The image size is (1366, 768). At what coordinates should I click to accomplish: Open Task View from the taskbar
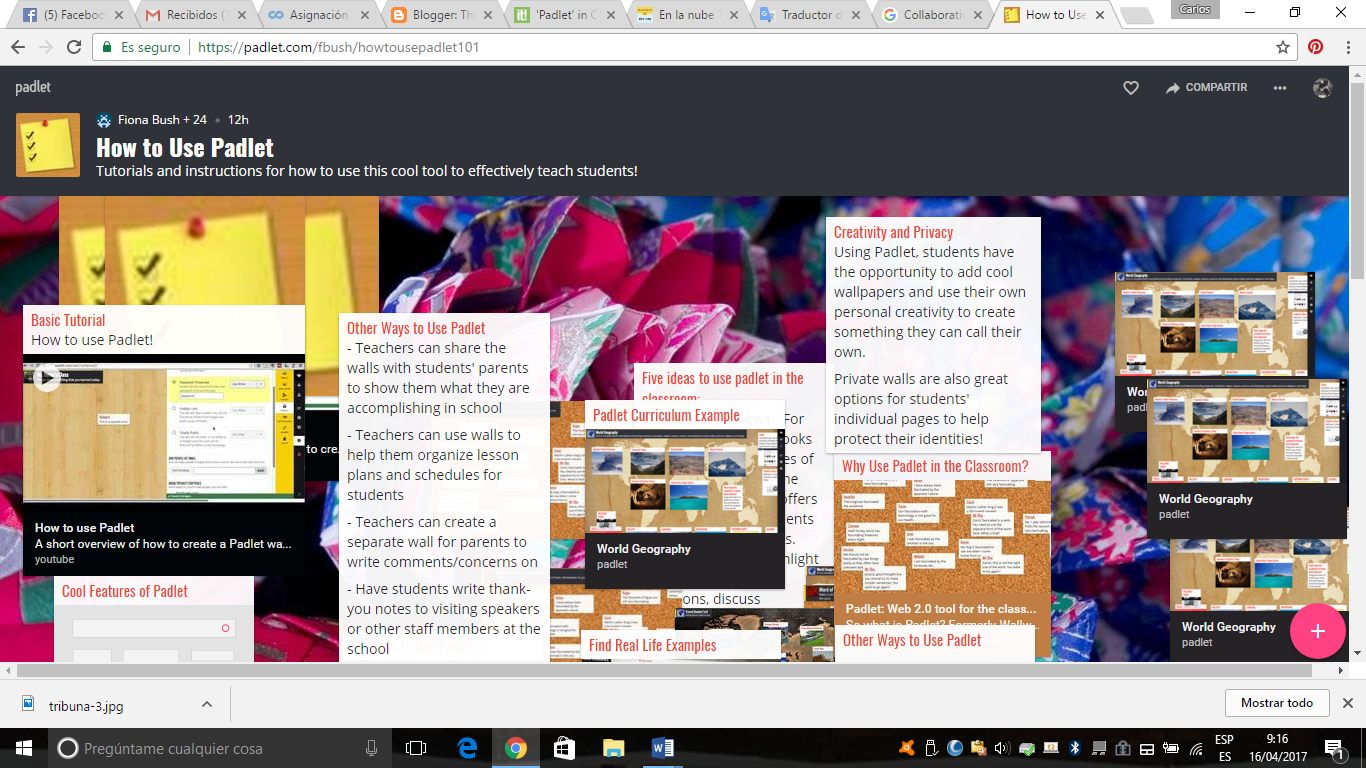click(416, 748)
